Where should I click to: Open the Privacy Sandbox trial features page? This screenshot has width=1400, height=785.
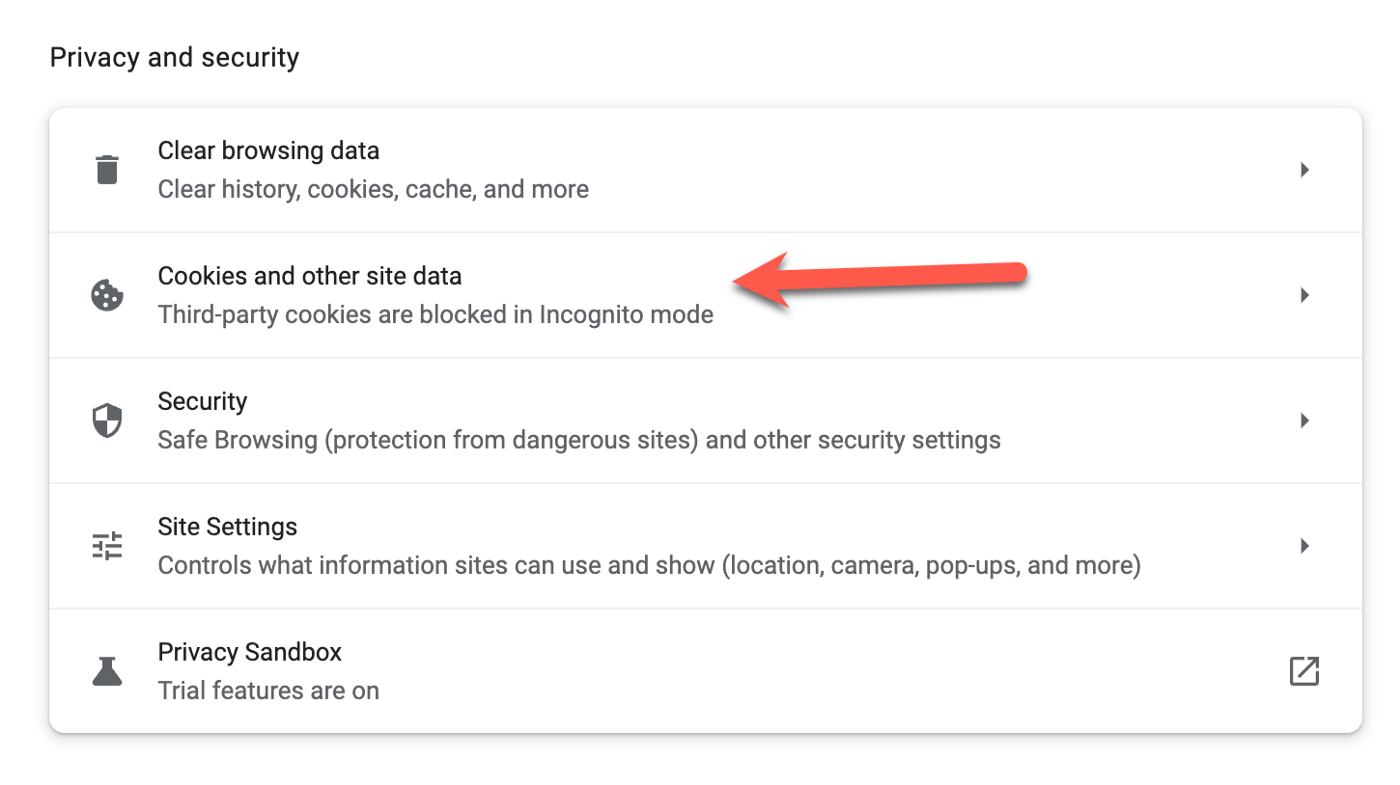[249, 651]
